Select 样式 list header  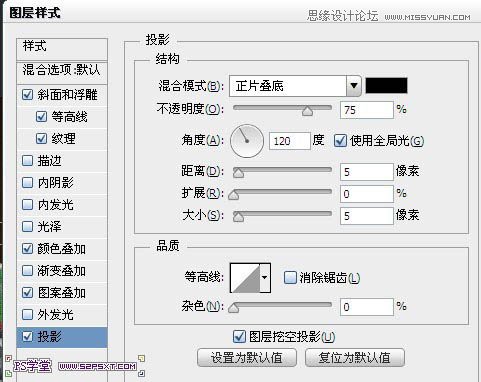62,49
